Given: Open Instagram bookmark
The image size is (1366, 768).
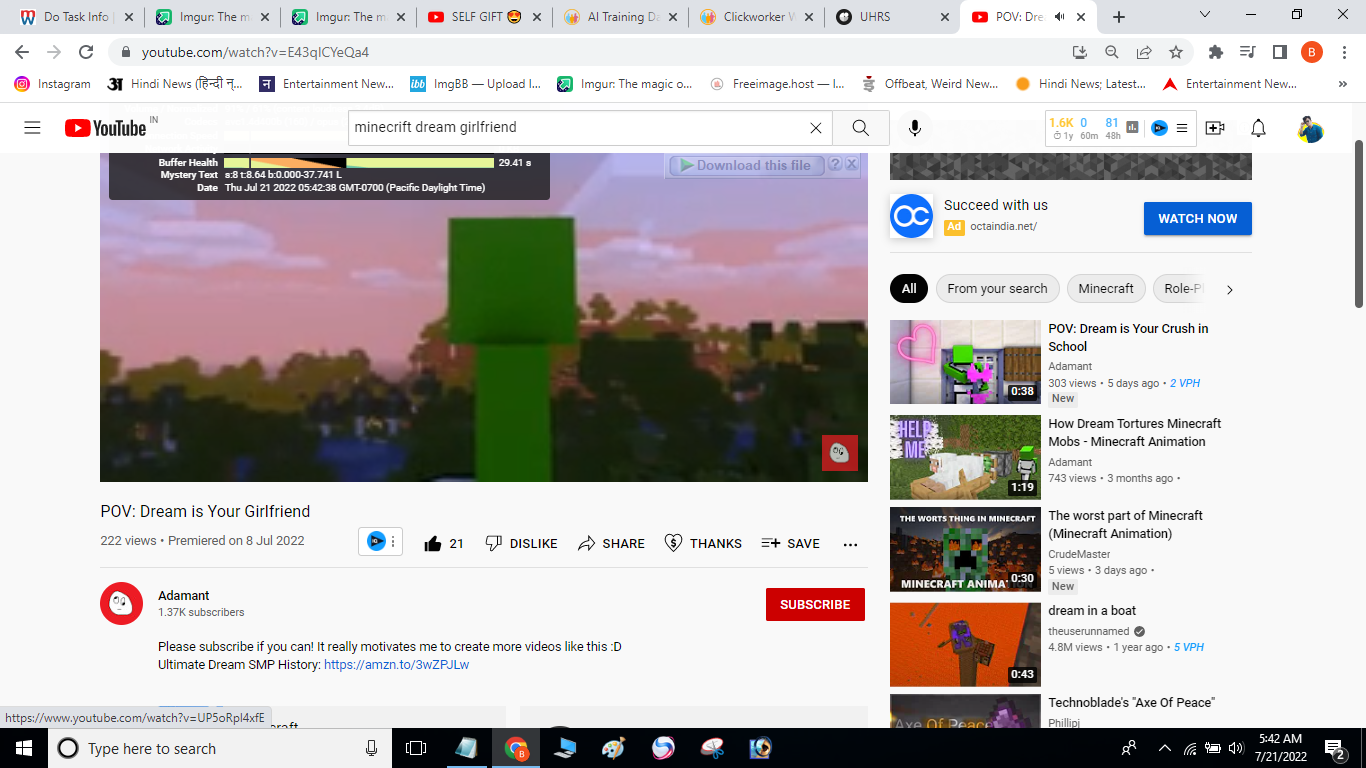Looking at the screenshot, I should pos(52,84).
